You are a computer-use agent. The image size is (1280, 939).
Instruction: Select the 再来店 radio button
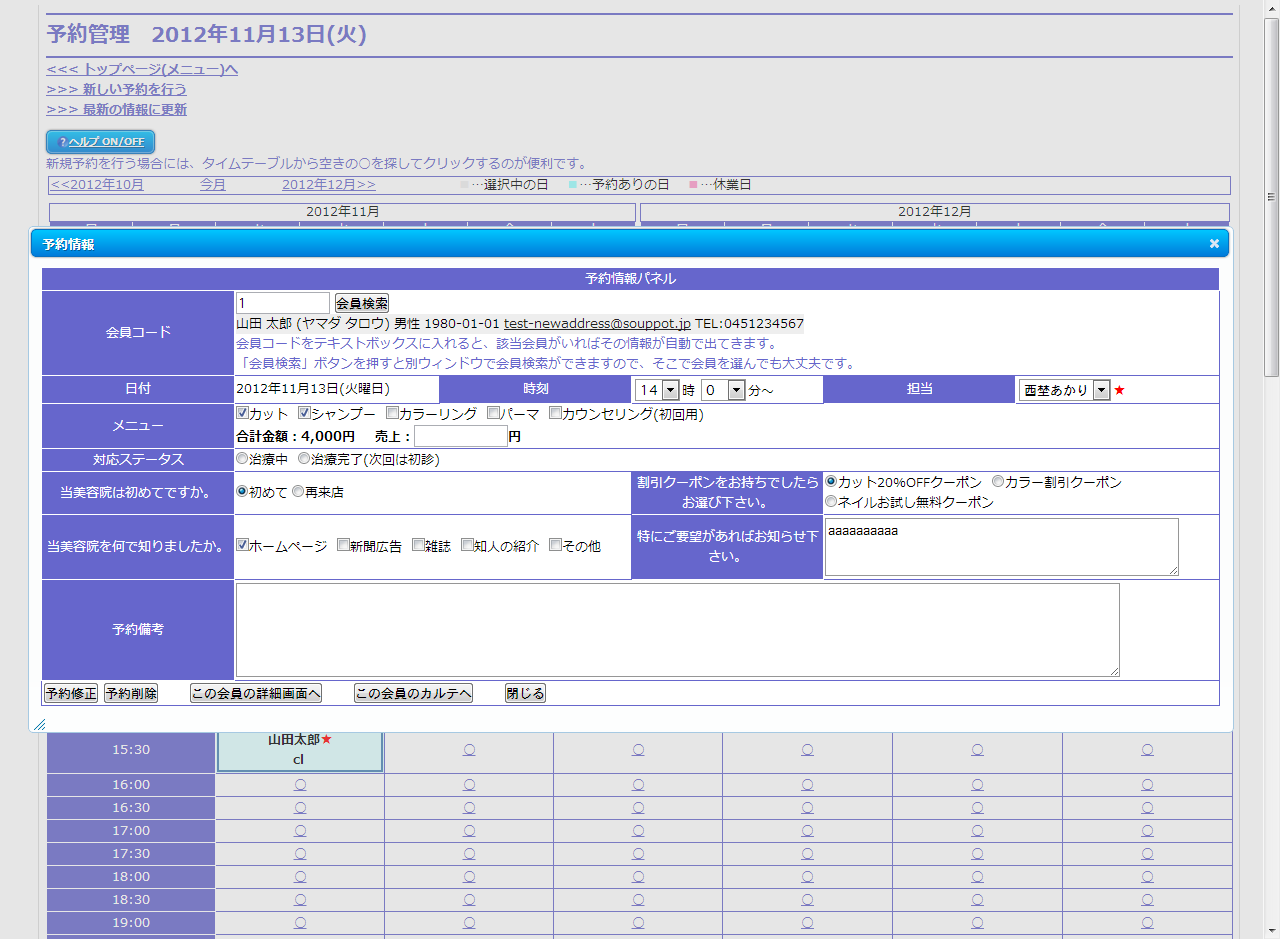298,492
